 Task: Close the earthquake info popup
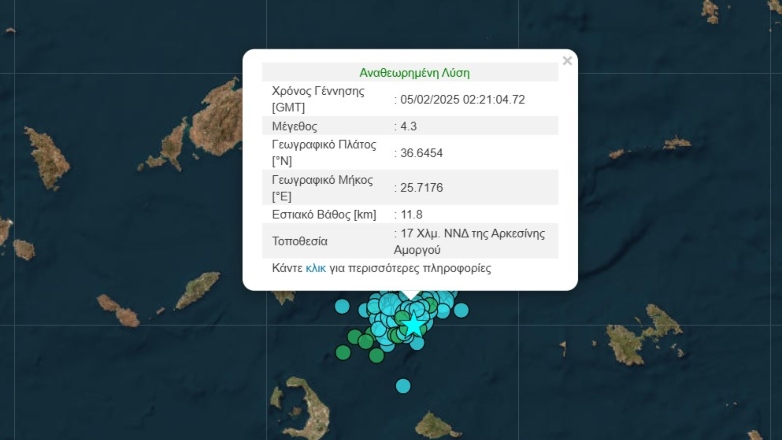coord(567,61)
